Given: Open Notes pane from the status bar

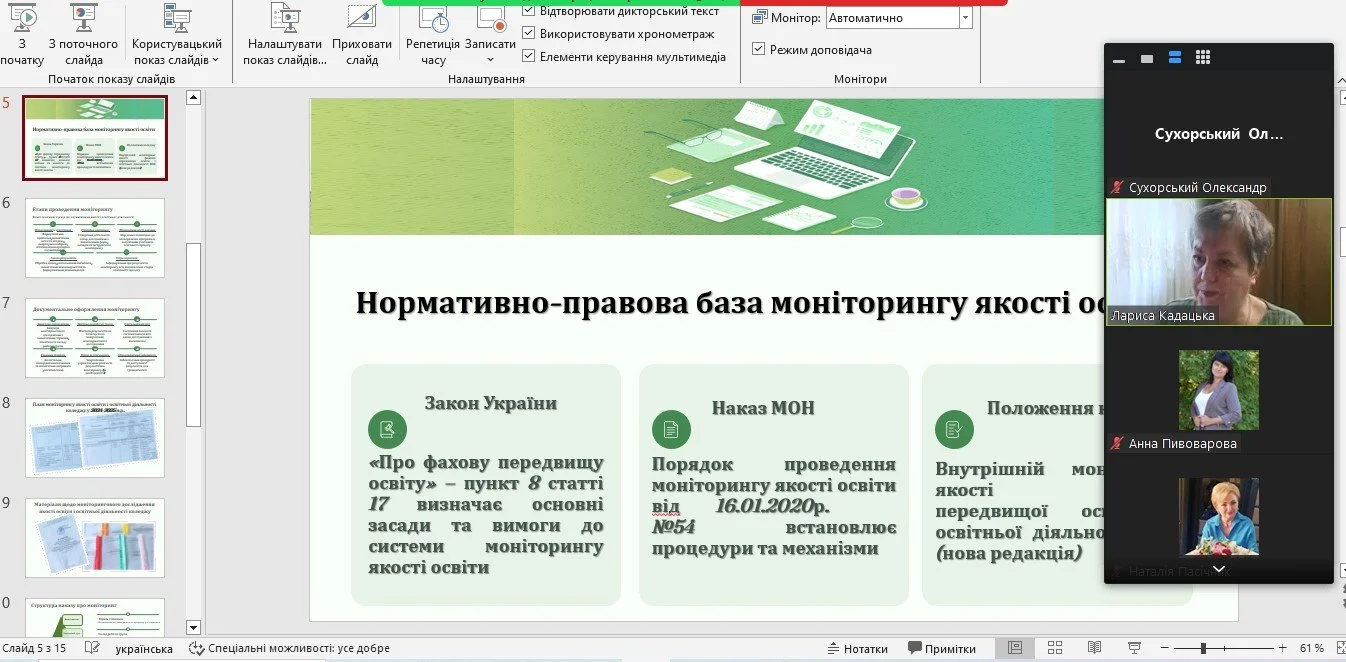Looking at the screenshot, I should click(x=858, y=647).
